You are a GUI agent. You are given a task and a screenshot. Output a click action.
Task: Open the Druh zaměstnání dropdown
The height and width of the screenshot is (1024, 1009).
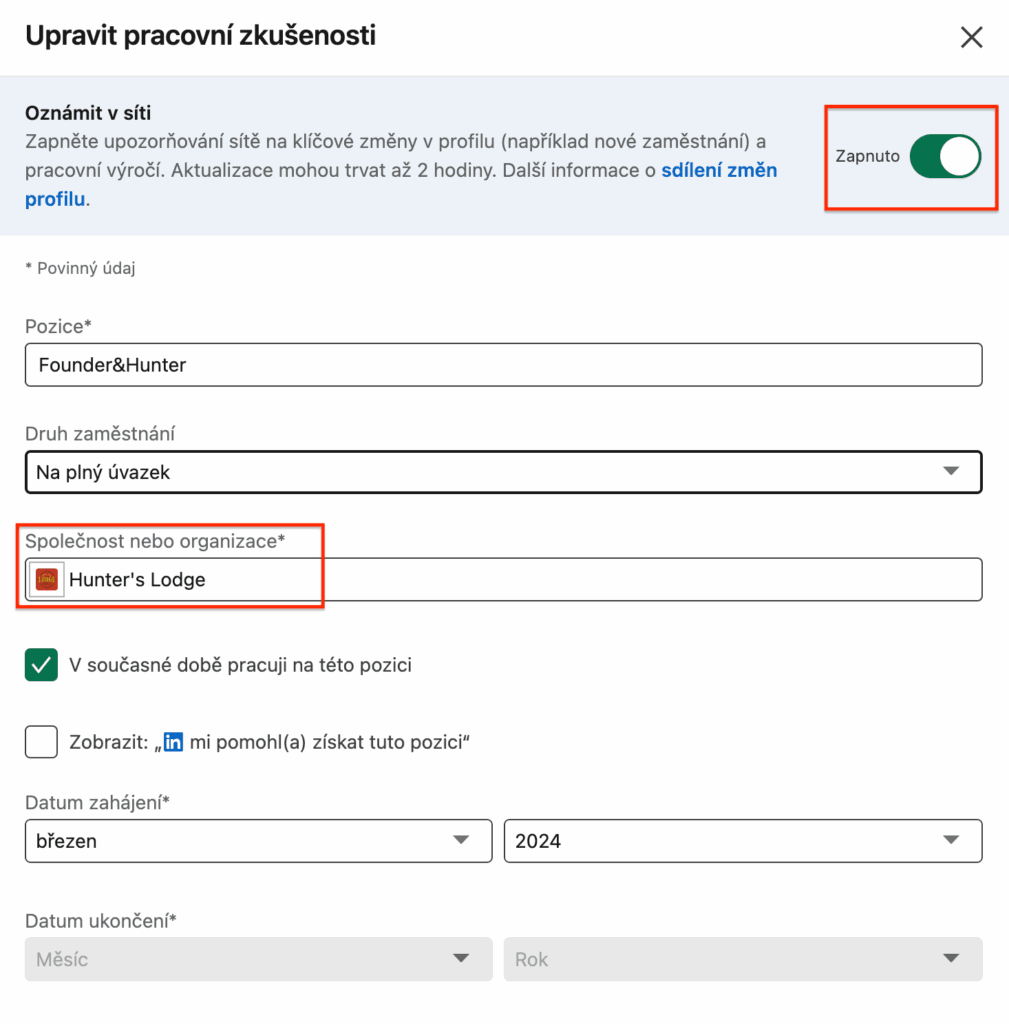pos(504,472)
